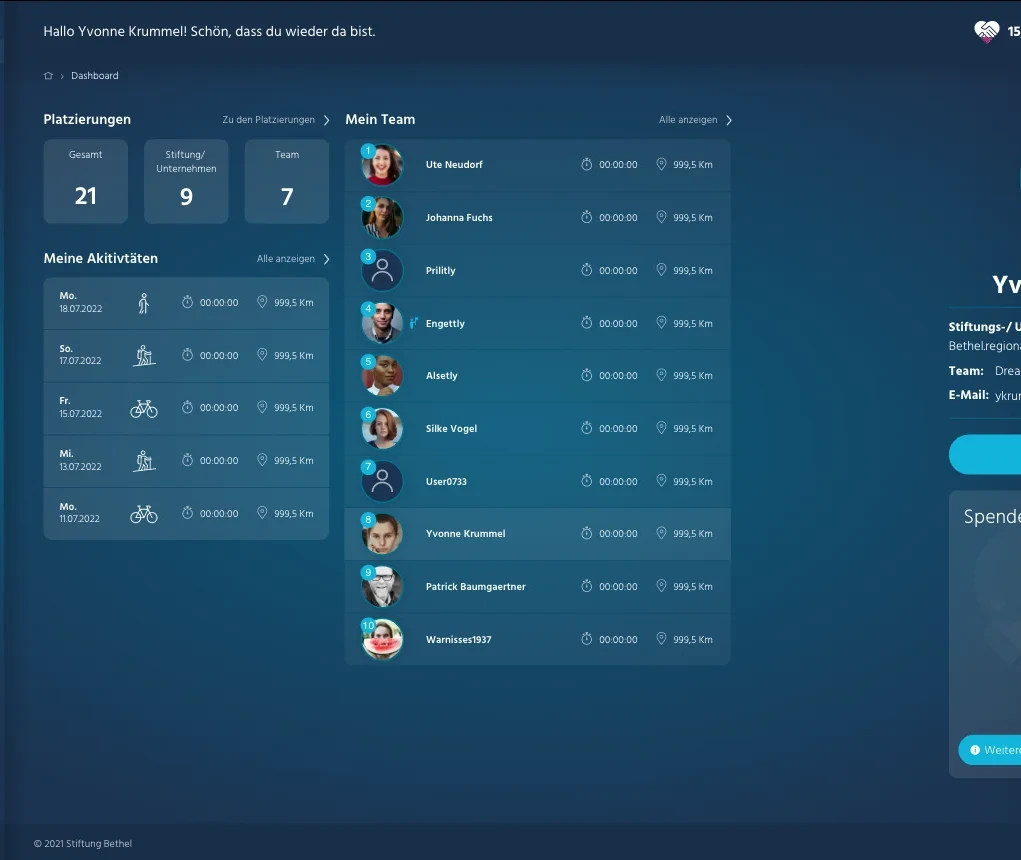This screenshot has height=860, width=1021.
Task: Click the walking activity icon from 18.07.2022
Action: pyautogui.click(x=144, y=301)
